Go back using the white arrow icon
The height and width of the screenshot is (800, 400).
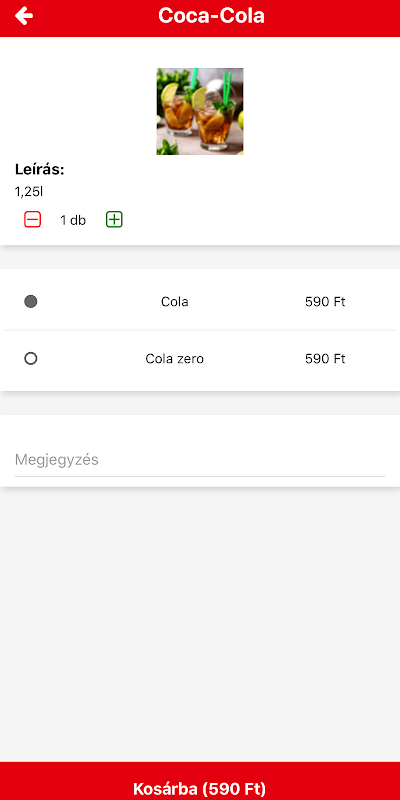pos(24,16)
